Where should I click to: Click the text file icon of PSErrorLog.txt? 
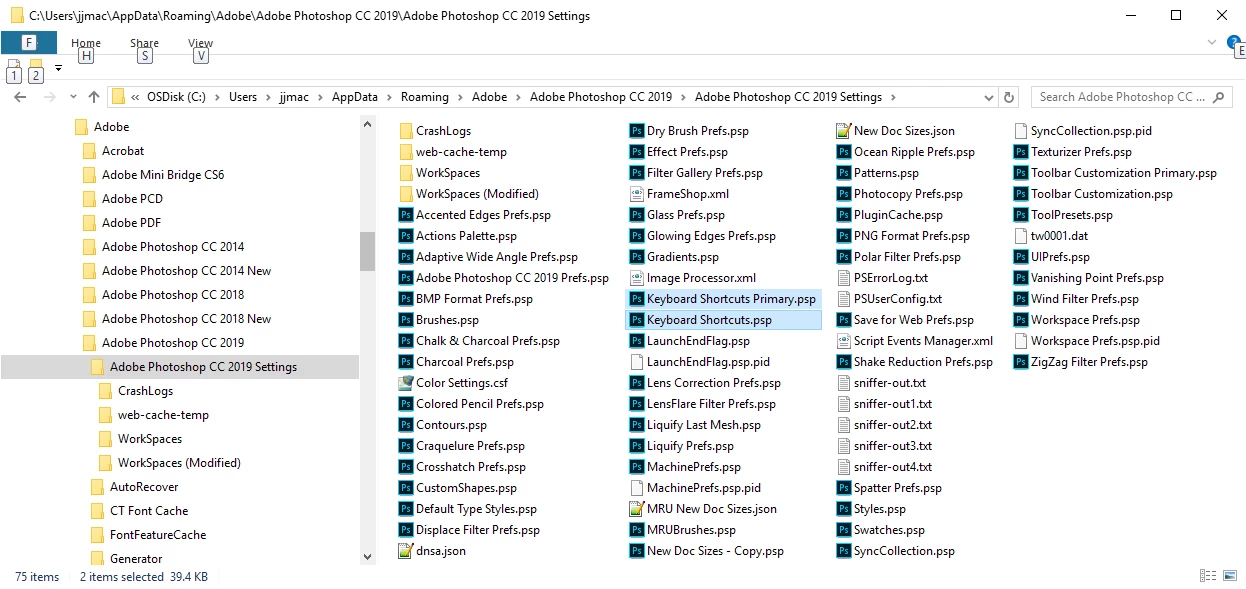tap(844, 278)
